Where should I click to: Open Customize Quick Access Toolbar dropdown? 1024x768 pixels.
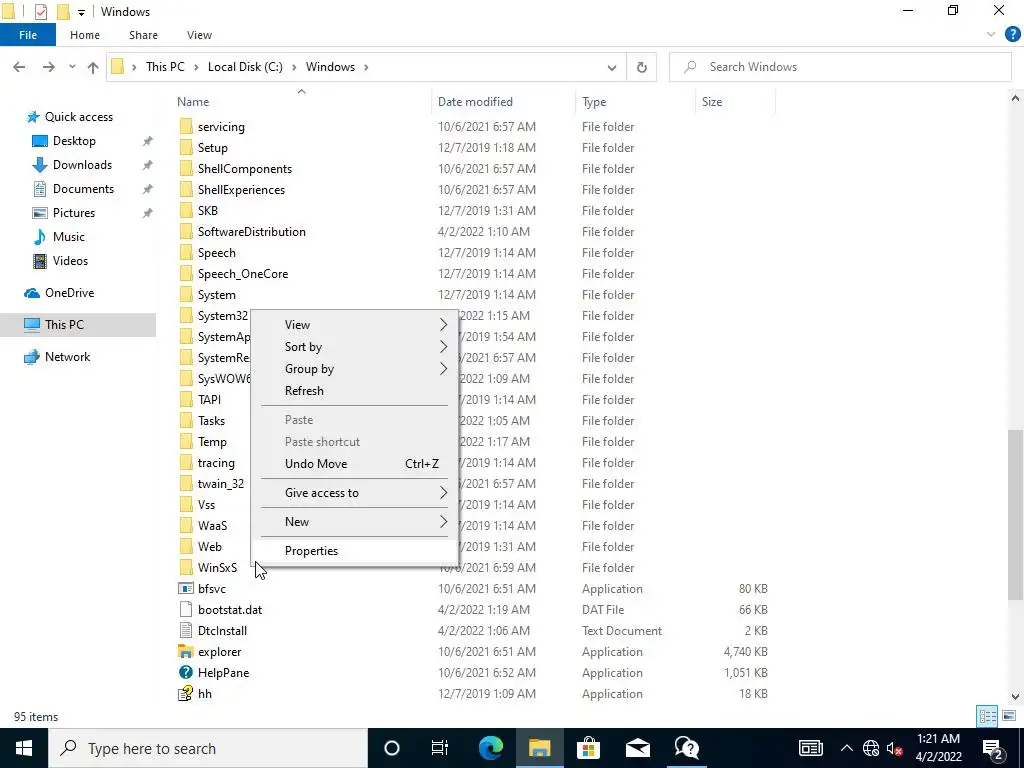(82, 12)
